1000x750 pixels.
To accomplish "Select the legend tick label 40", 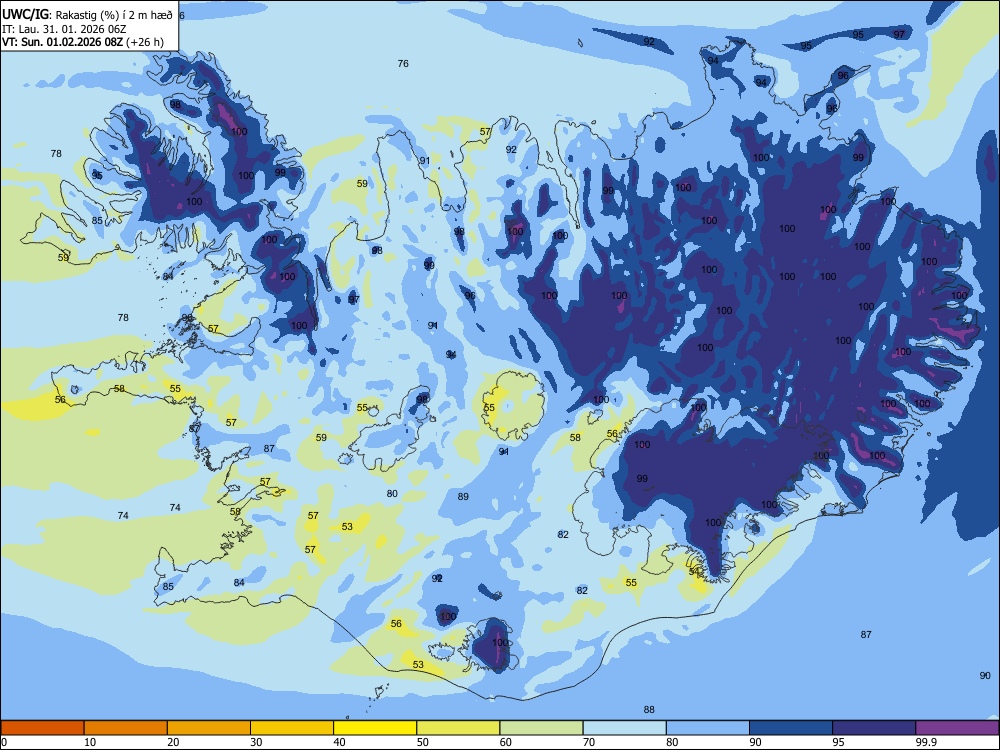I will point(340,742).
